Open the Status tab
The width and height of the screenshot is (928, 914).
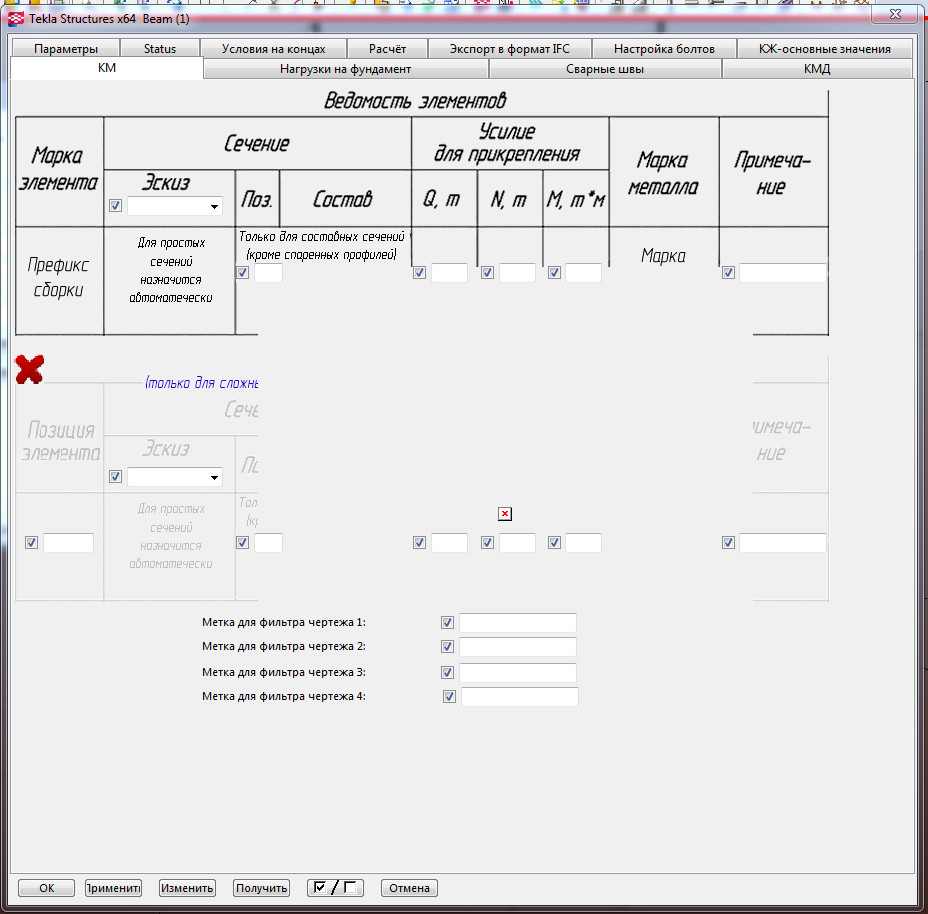[160, 49]
